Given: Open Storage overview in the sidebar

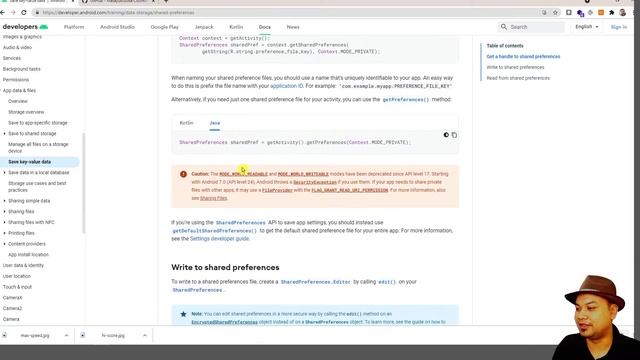Looking at the screenshot, I should [x=26, y=112].
